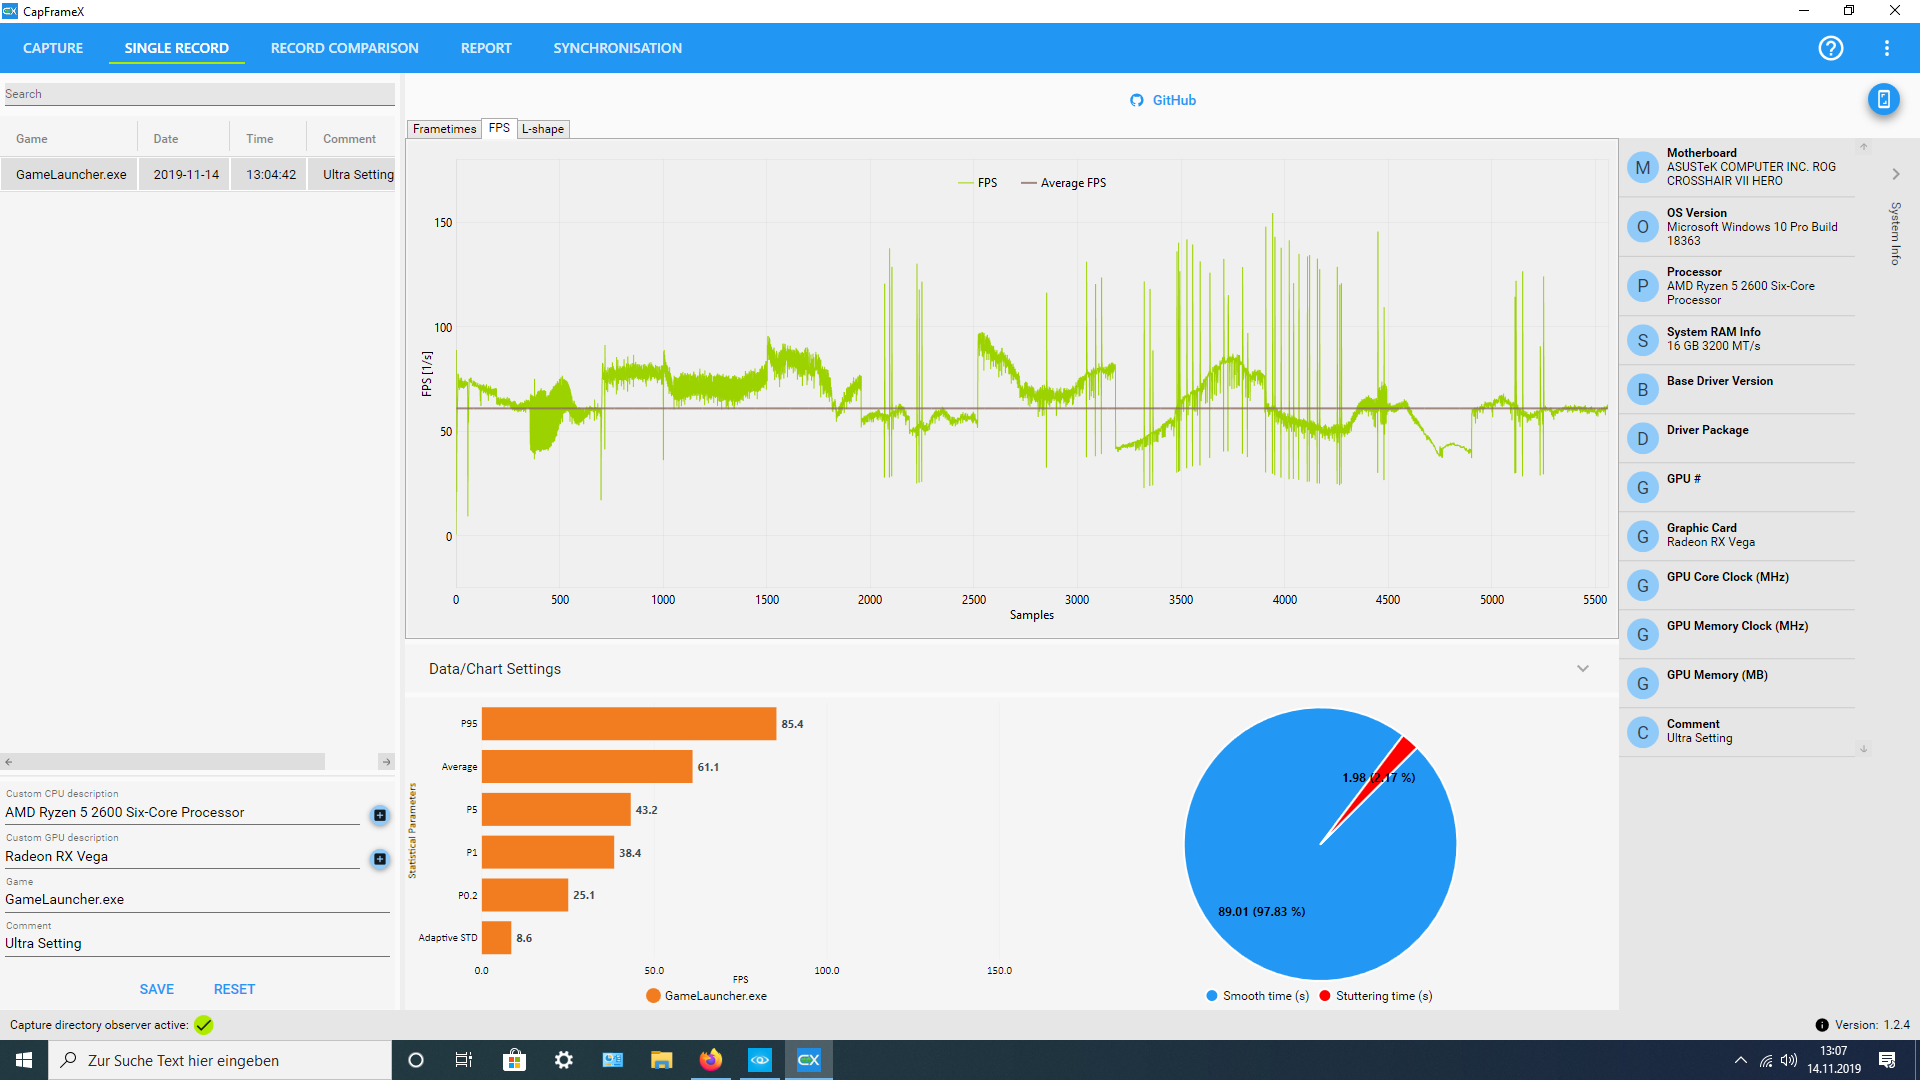Click the Motherboard M info icon
Screen dimensions: 1920x1080
point(1642,168)
